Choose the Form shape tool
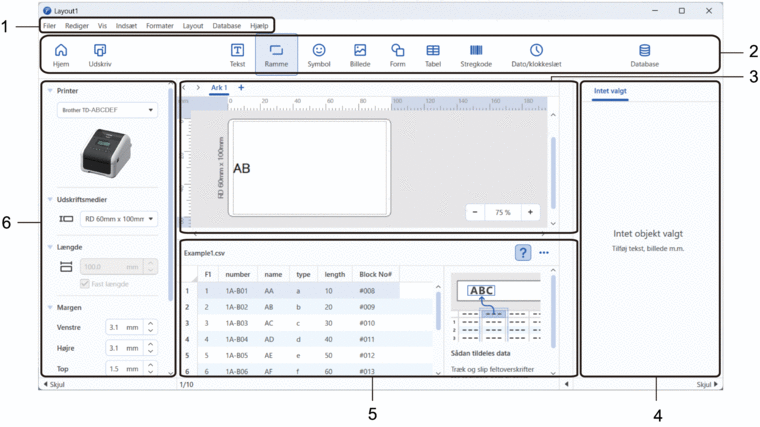 pyautogui.click(x=397, y=55)
